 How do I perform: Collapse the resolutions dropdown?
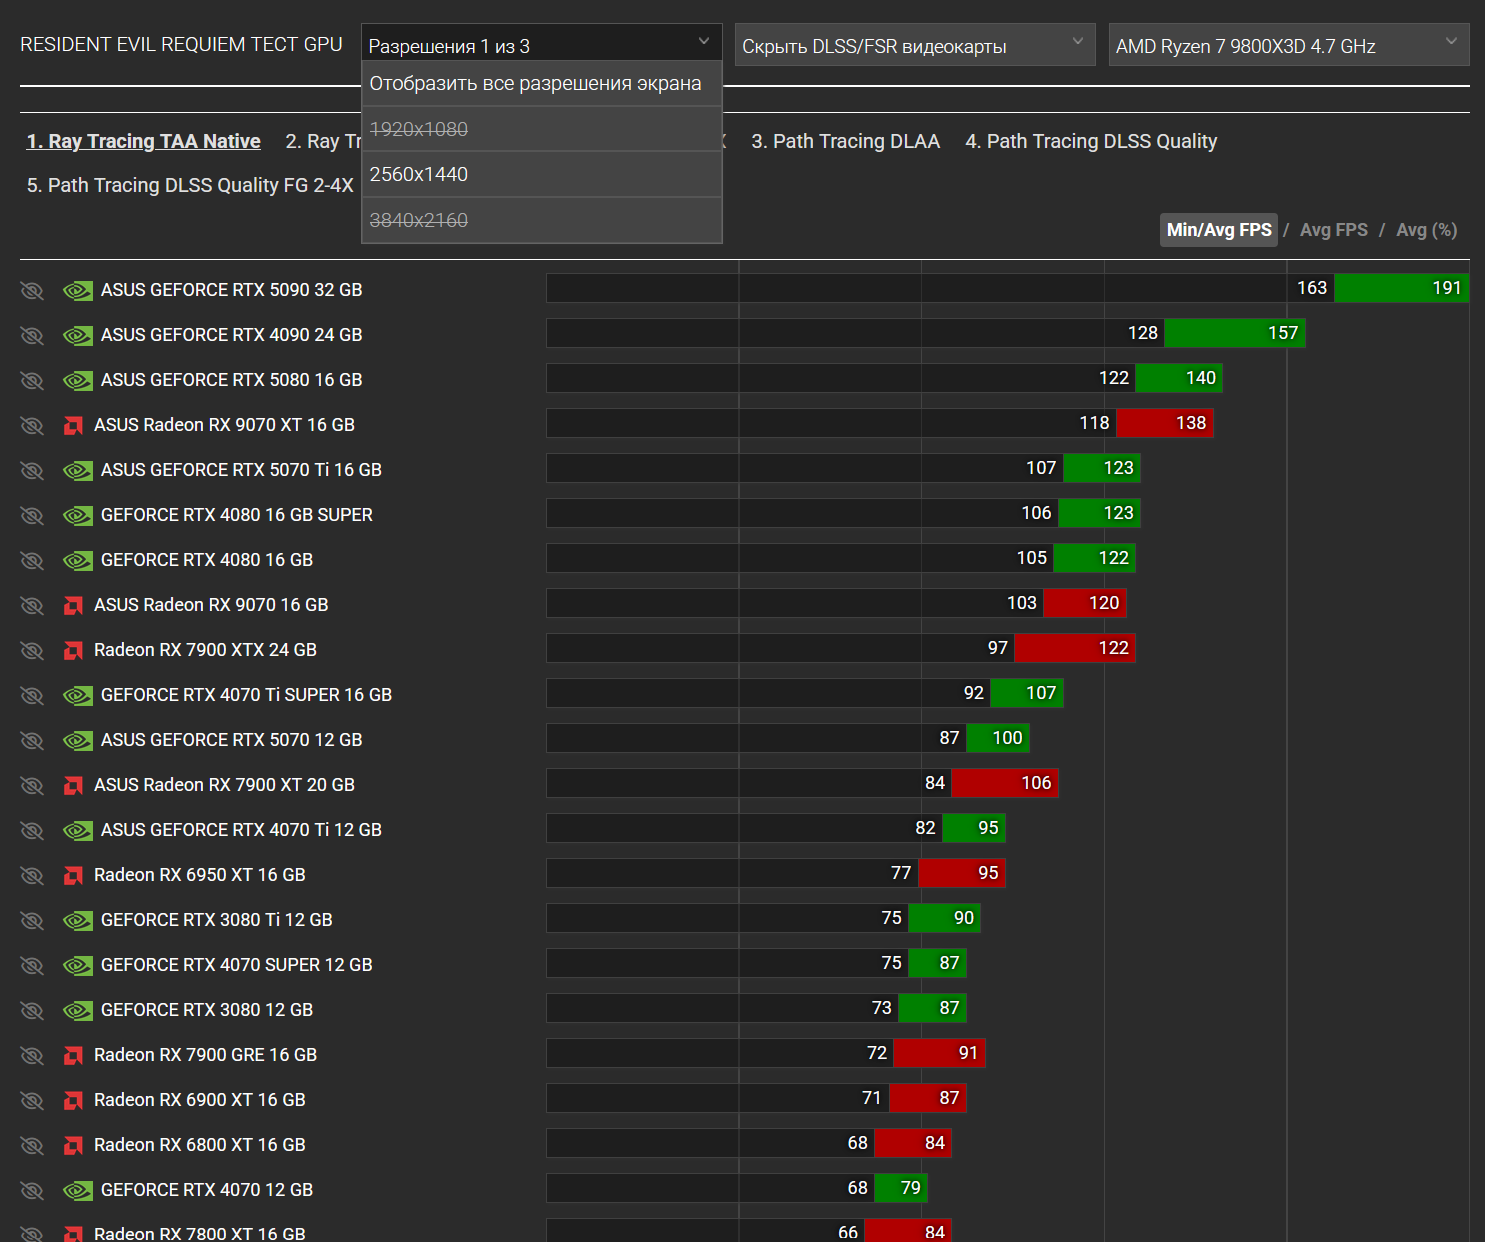[541, 44]
